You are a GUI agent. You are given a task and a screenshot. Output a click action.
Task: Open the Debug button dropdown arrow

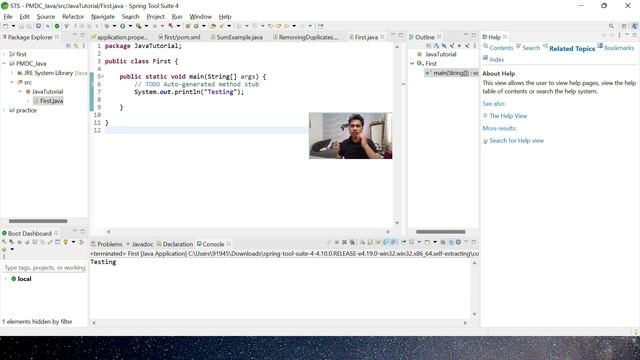pyautogui.click(x=114, y=26)
